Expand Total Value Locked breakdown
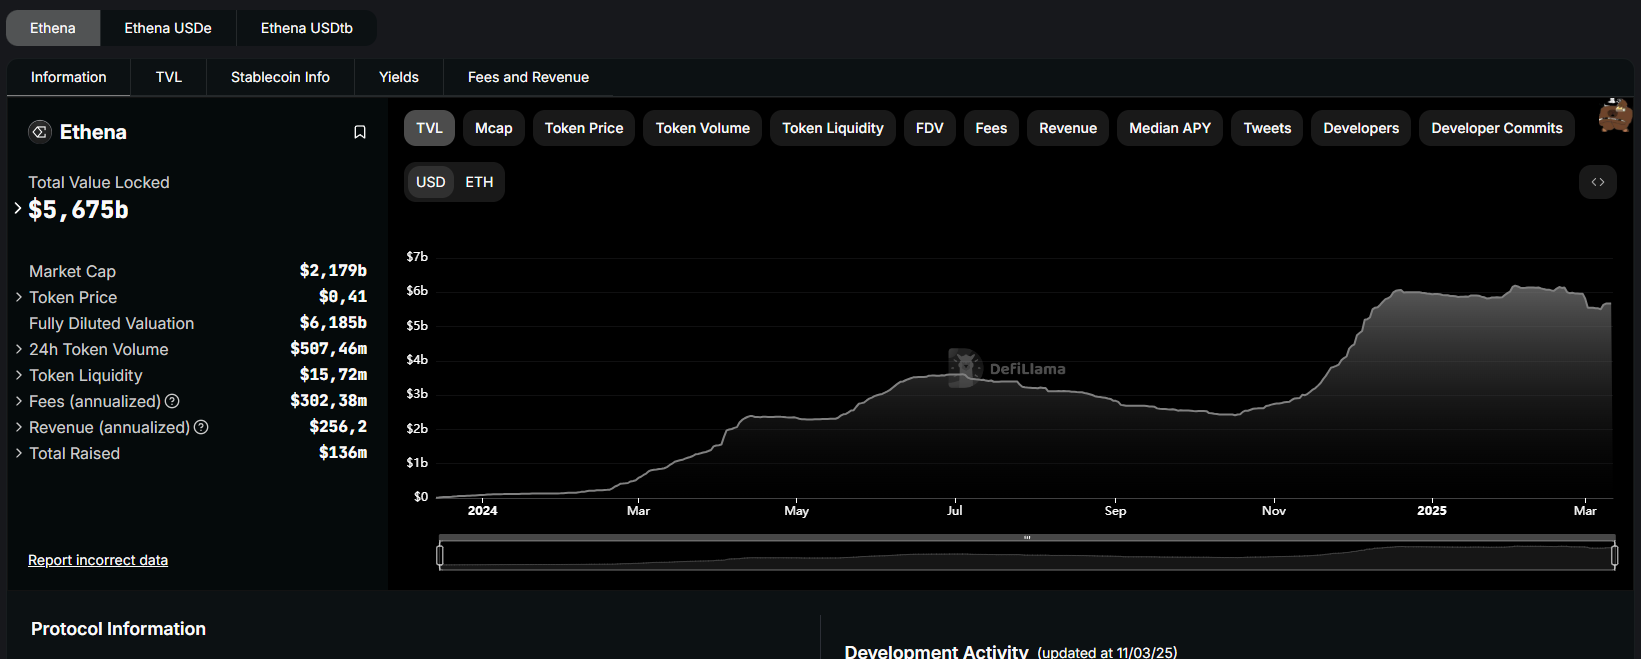Screen dimensions: 1641x659 click(18, 208)
